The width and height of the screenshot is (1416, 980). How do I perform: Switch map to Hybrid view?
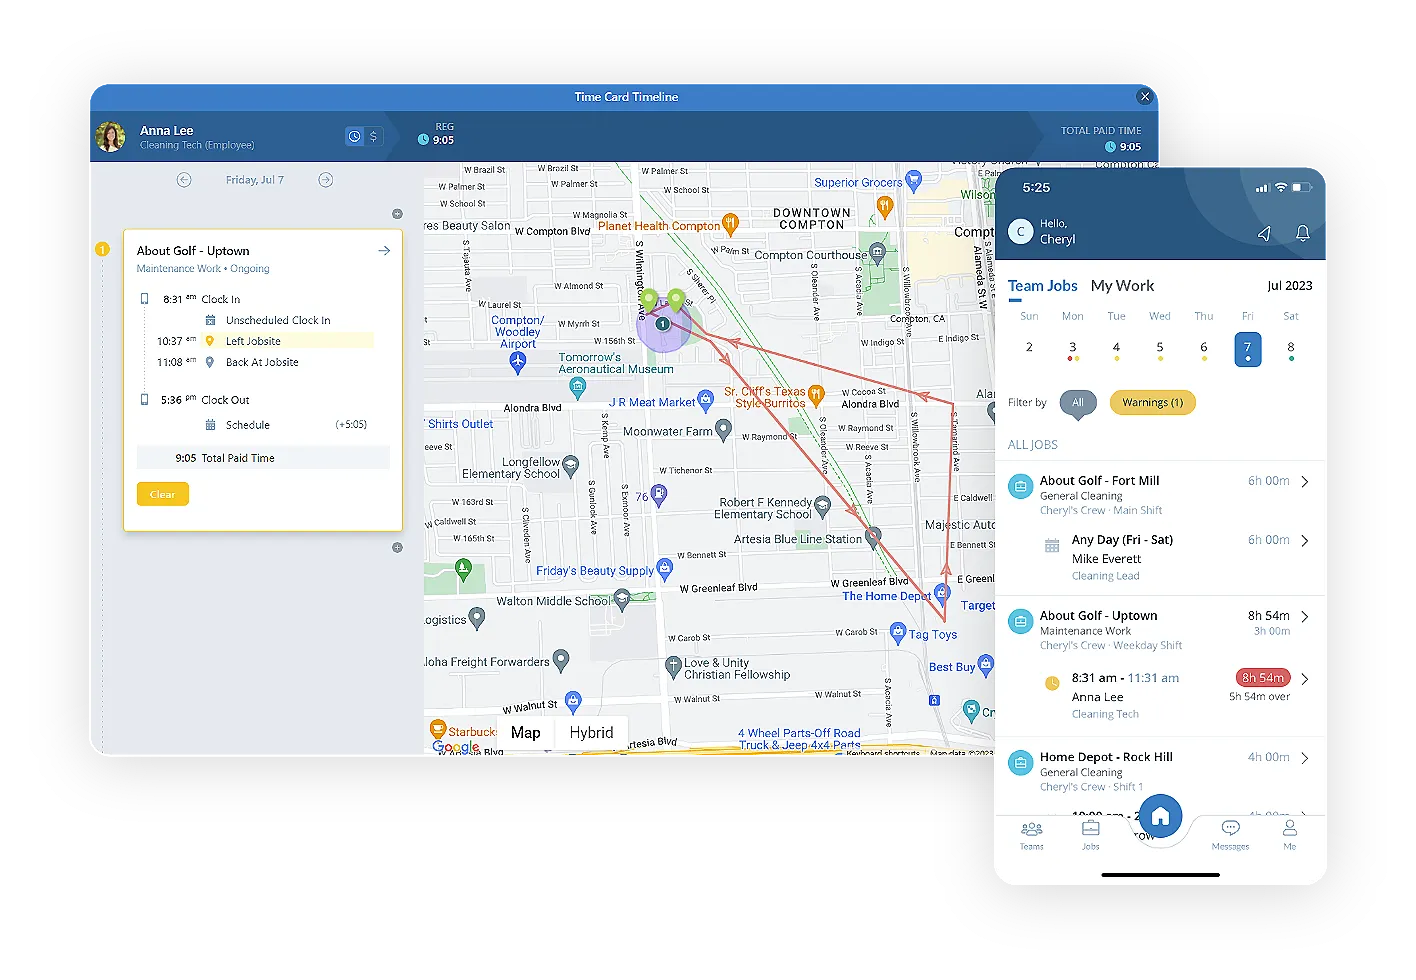pyautogui.click(x=591, y=733)
